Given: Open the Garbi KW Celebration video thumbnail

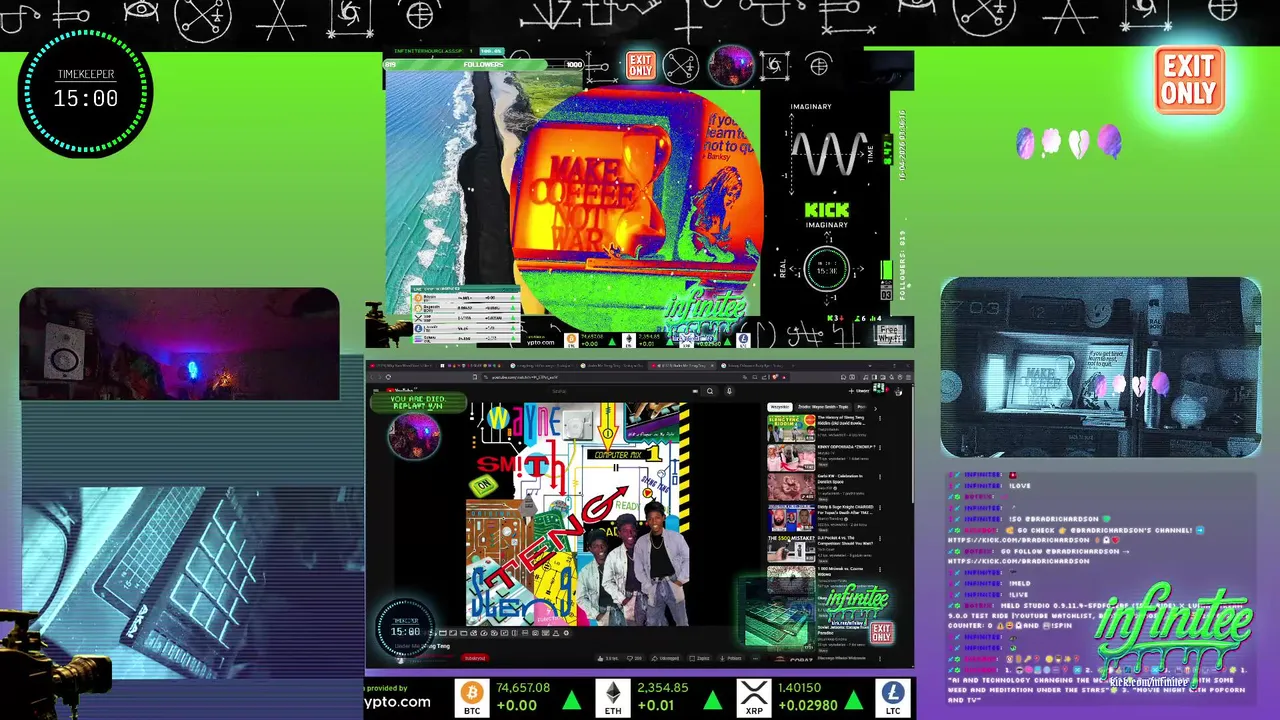Looking at the screenshot, I should (x=791, y=487).
